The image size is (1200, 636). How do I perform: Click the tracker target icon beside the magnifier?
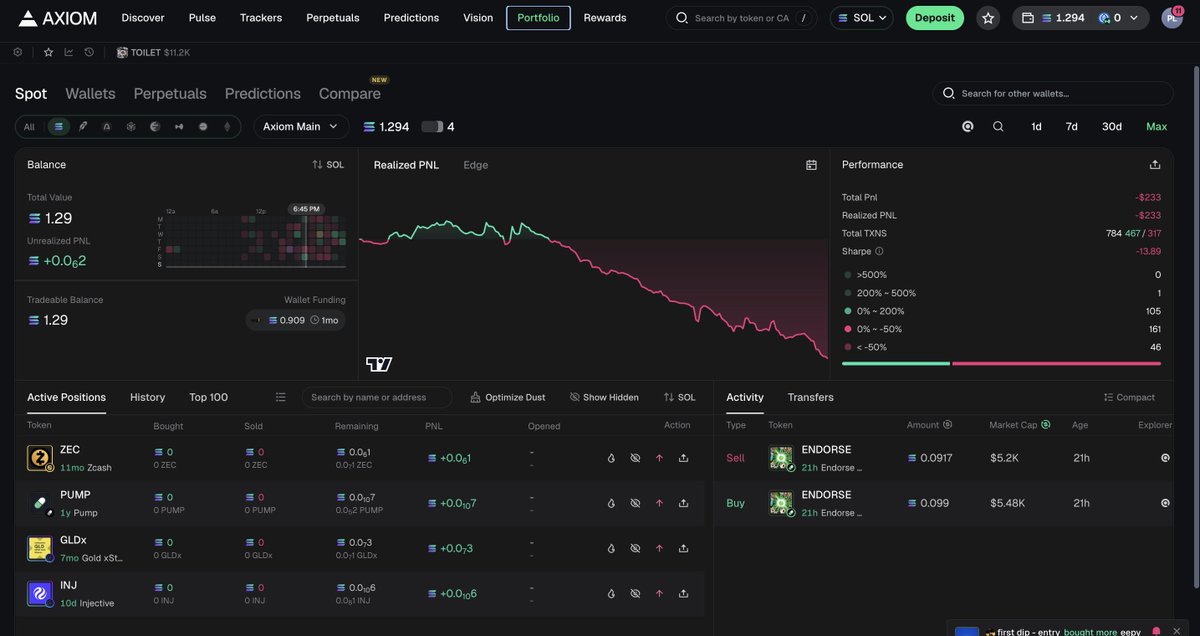coord(968,127)
